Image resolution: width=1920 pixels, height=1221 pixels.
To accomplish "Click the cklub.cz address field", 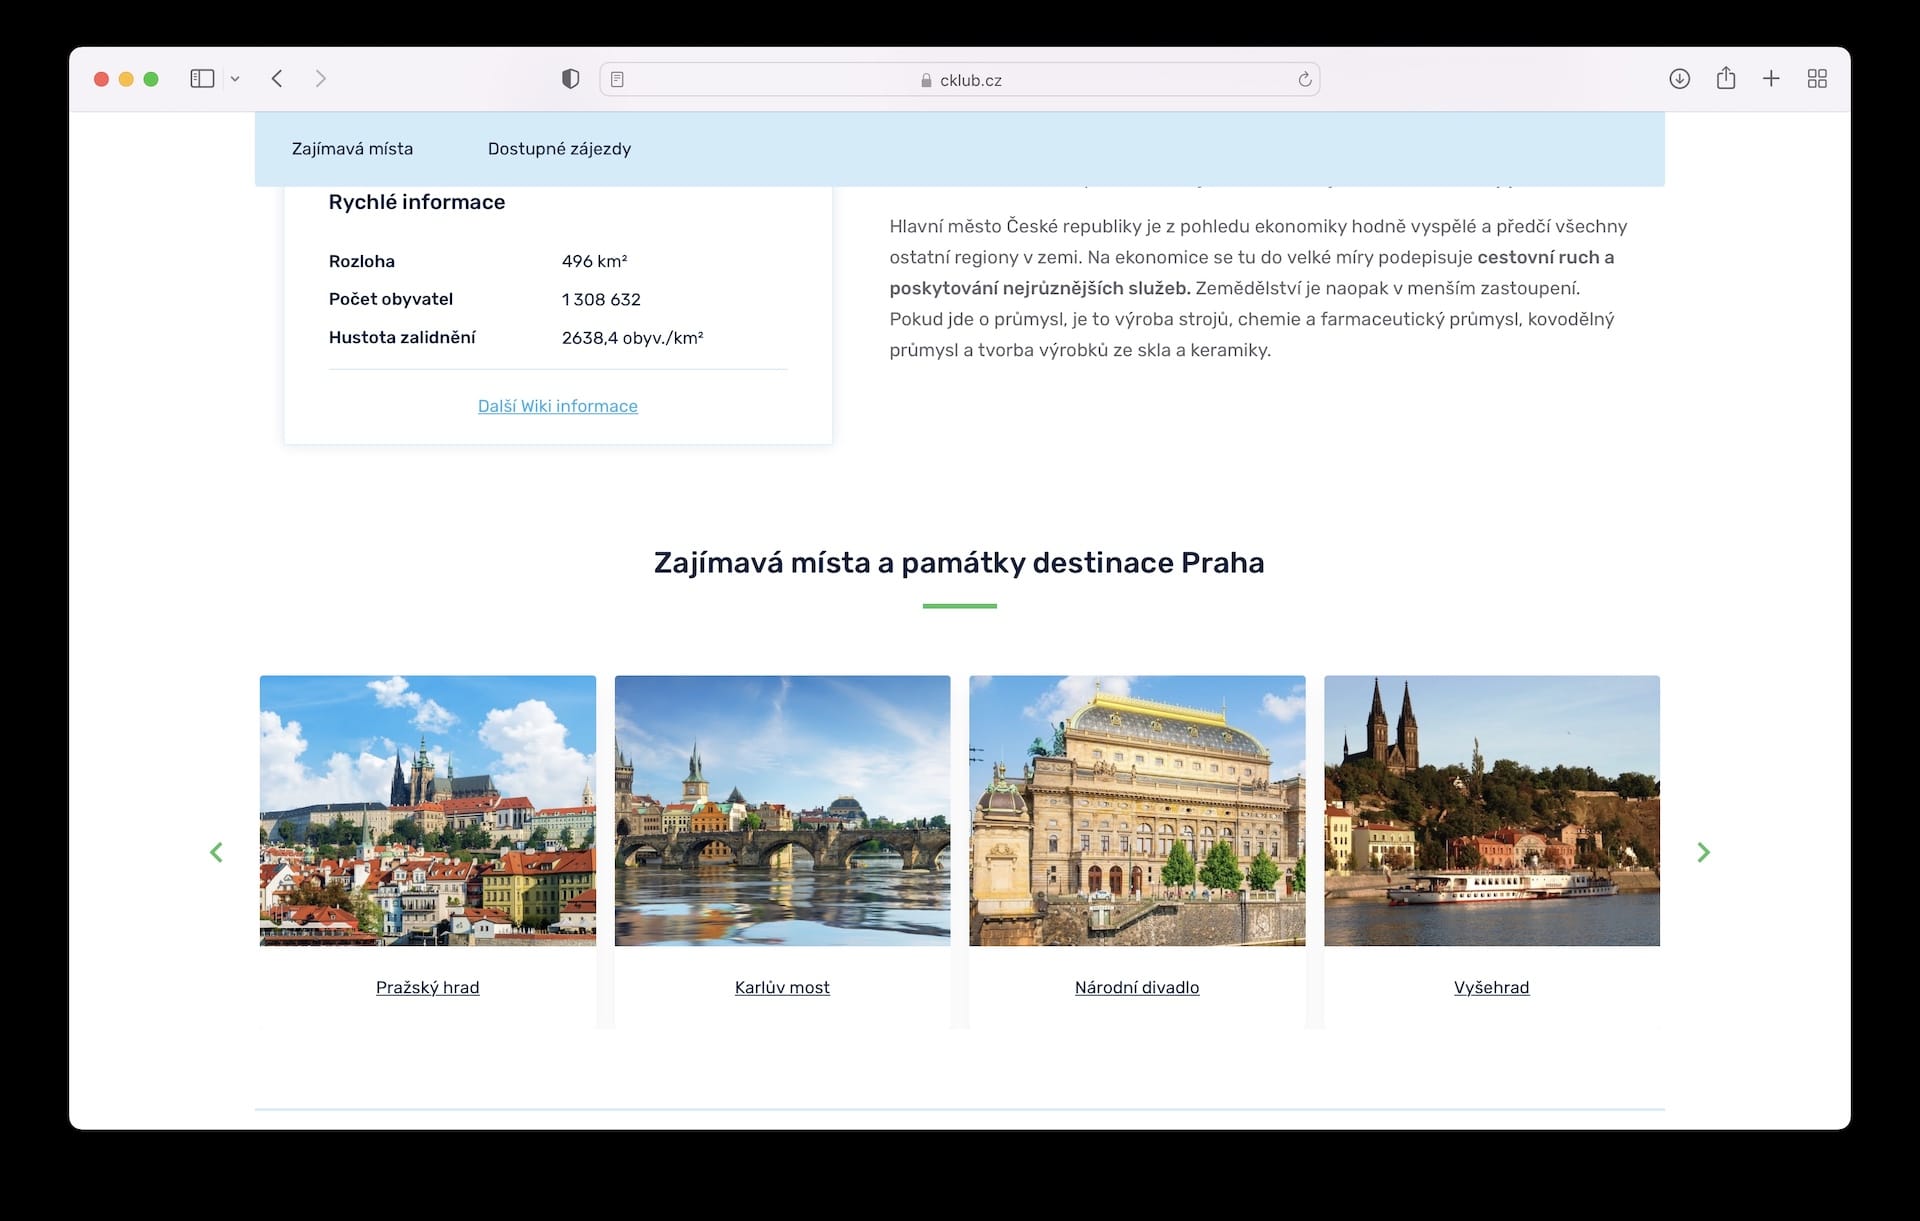I will (x=960, y=80).
